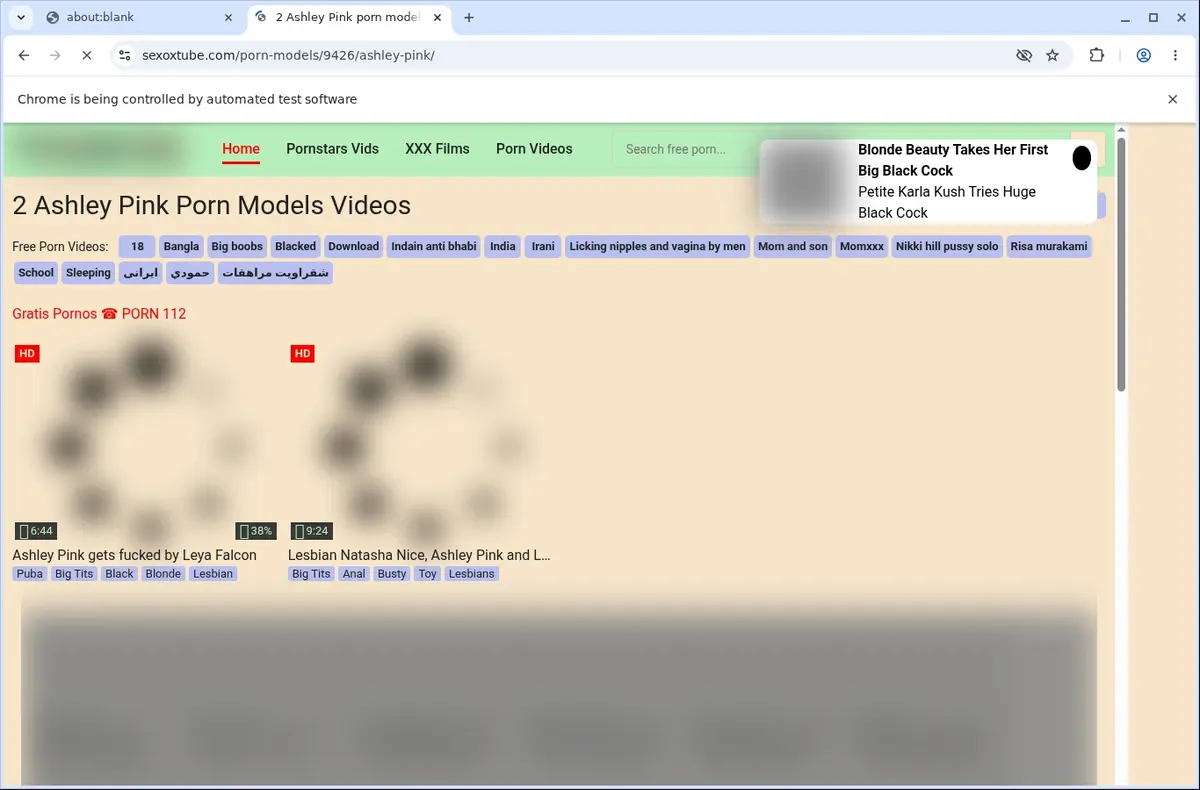Select the Puba tag under first video
Image resolution: width=1200 pixels, height=790 pixels.
tap(30, 574)
